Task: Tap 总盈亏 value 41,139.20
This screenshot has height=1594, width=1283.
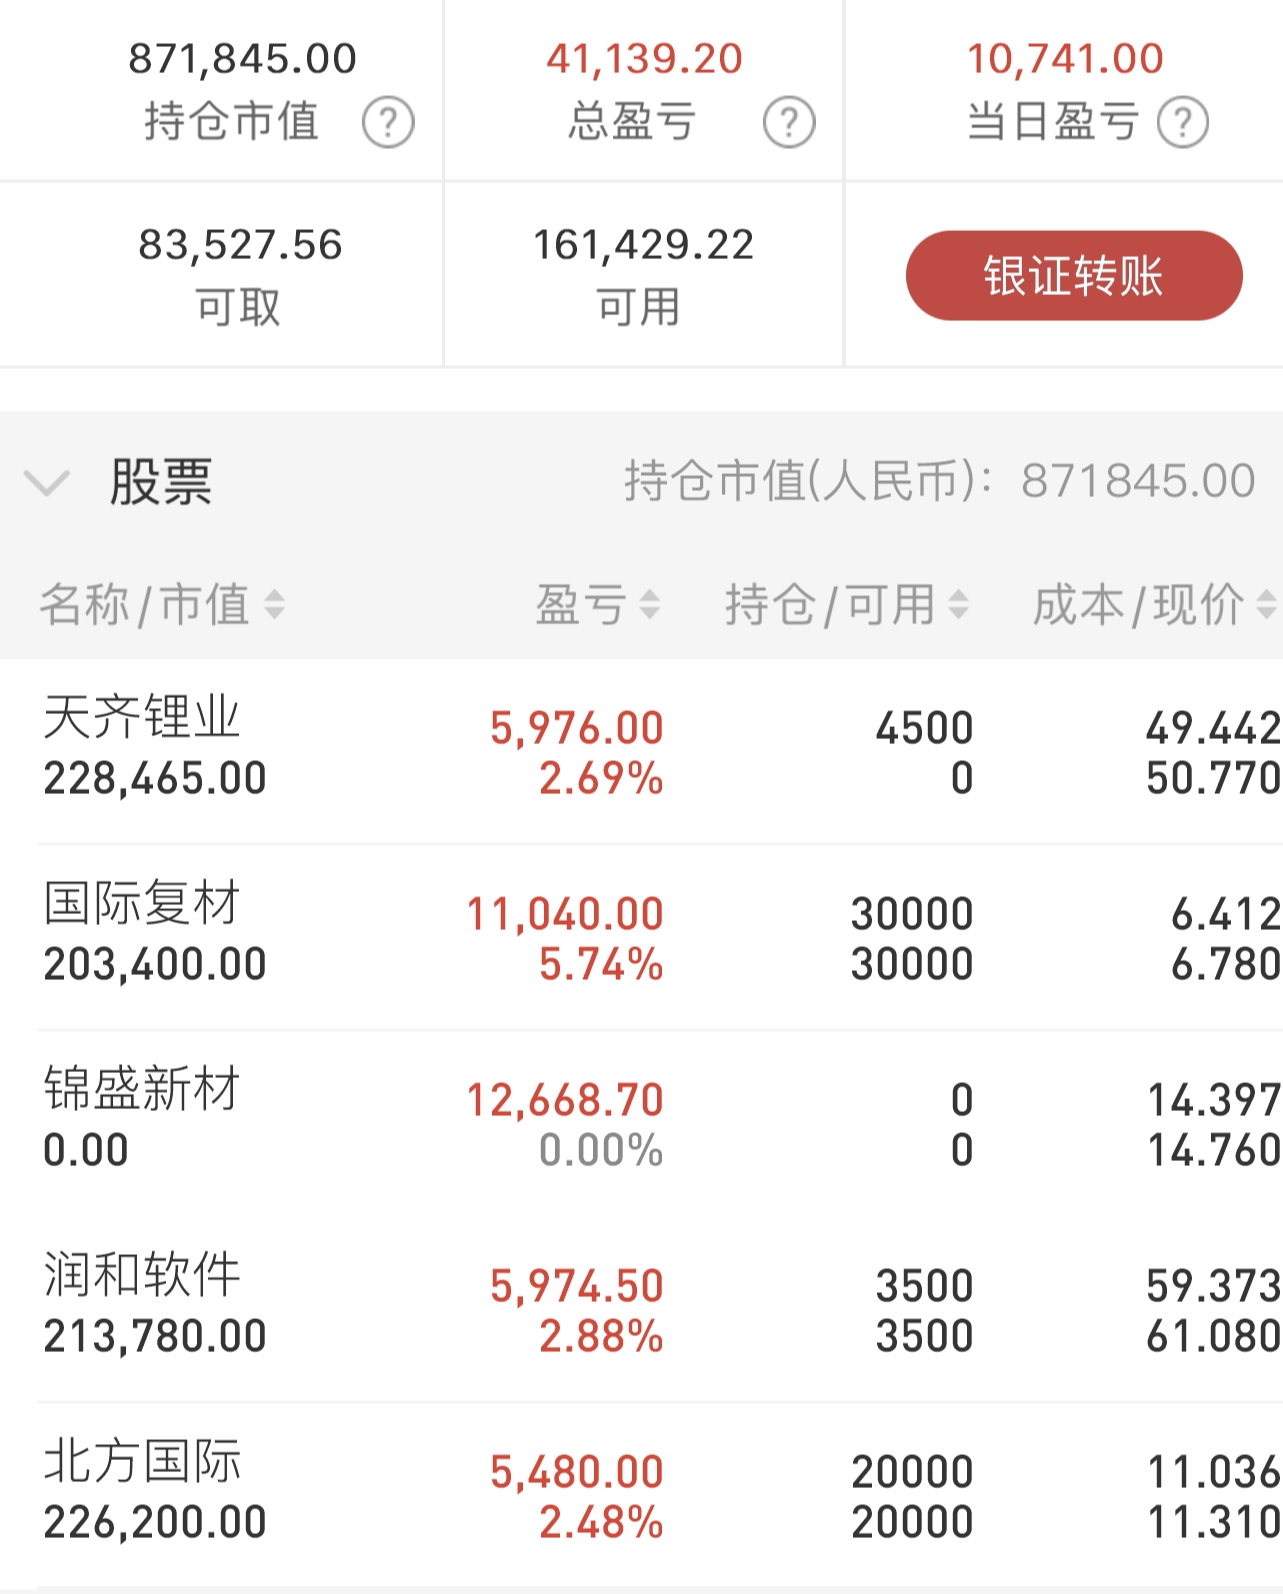Action: [x=644, y=59]
